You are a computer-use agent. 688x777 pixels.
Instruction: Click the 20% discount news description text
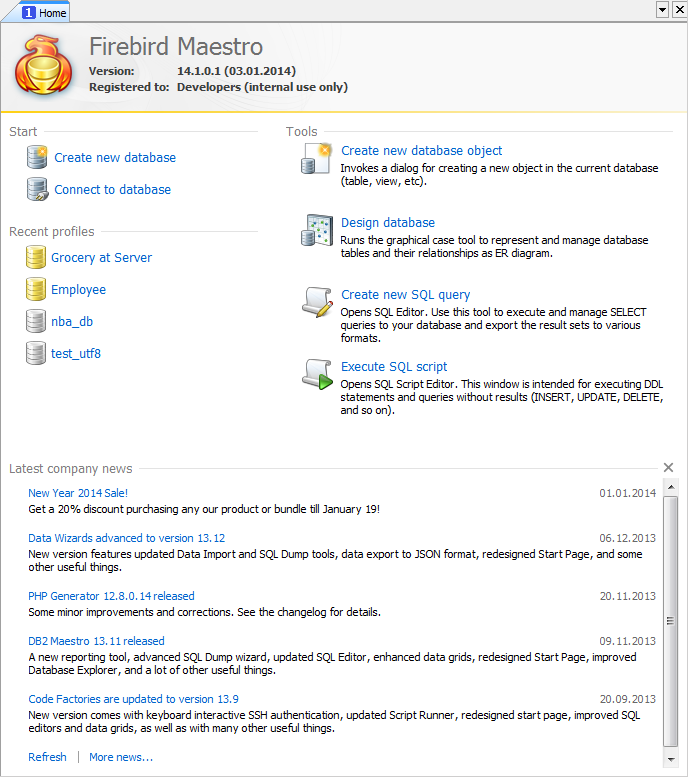pos(204,509)
